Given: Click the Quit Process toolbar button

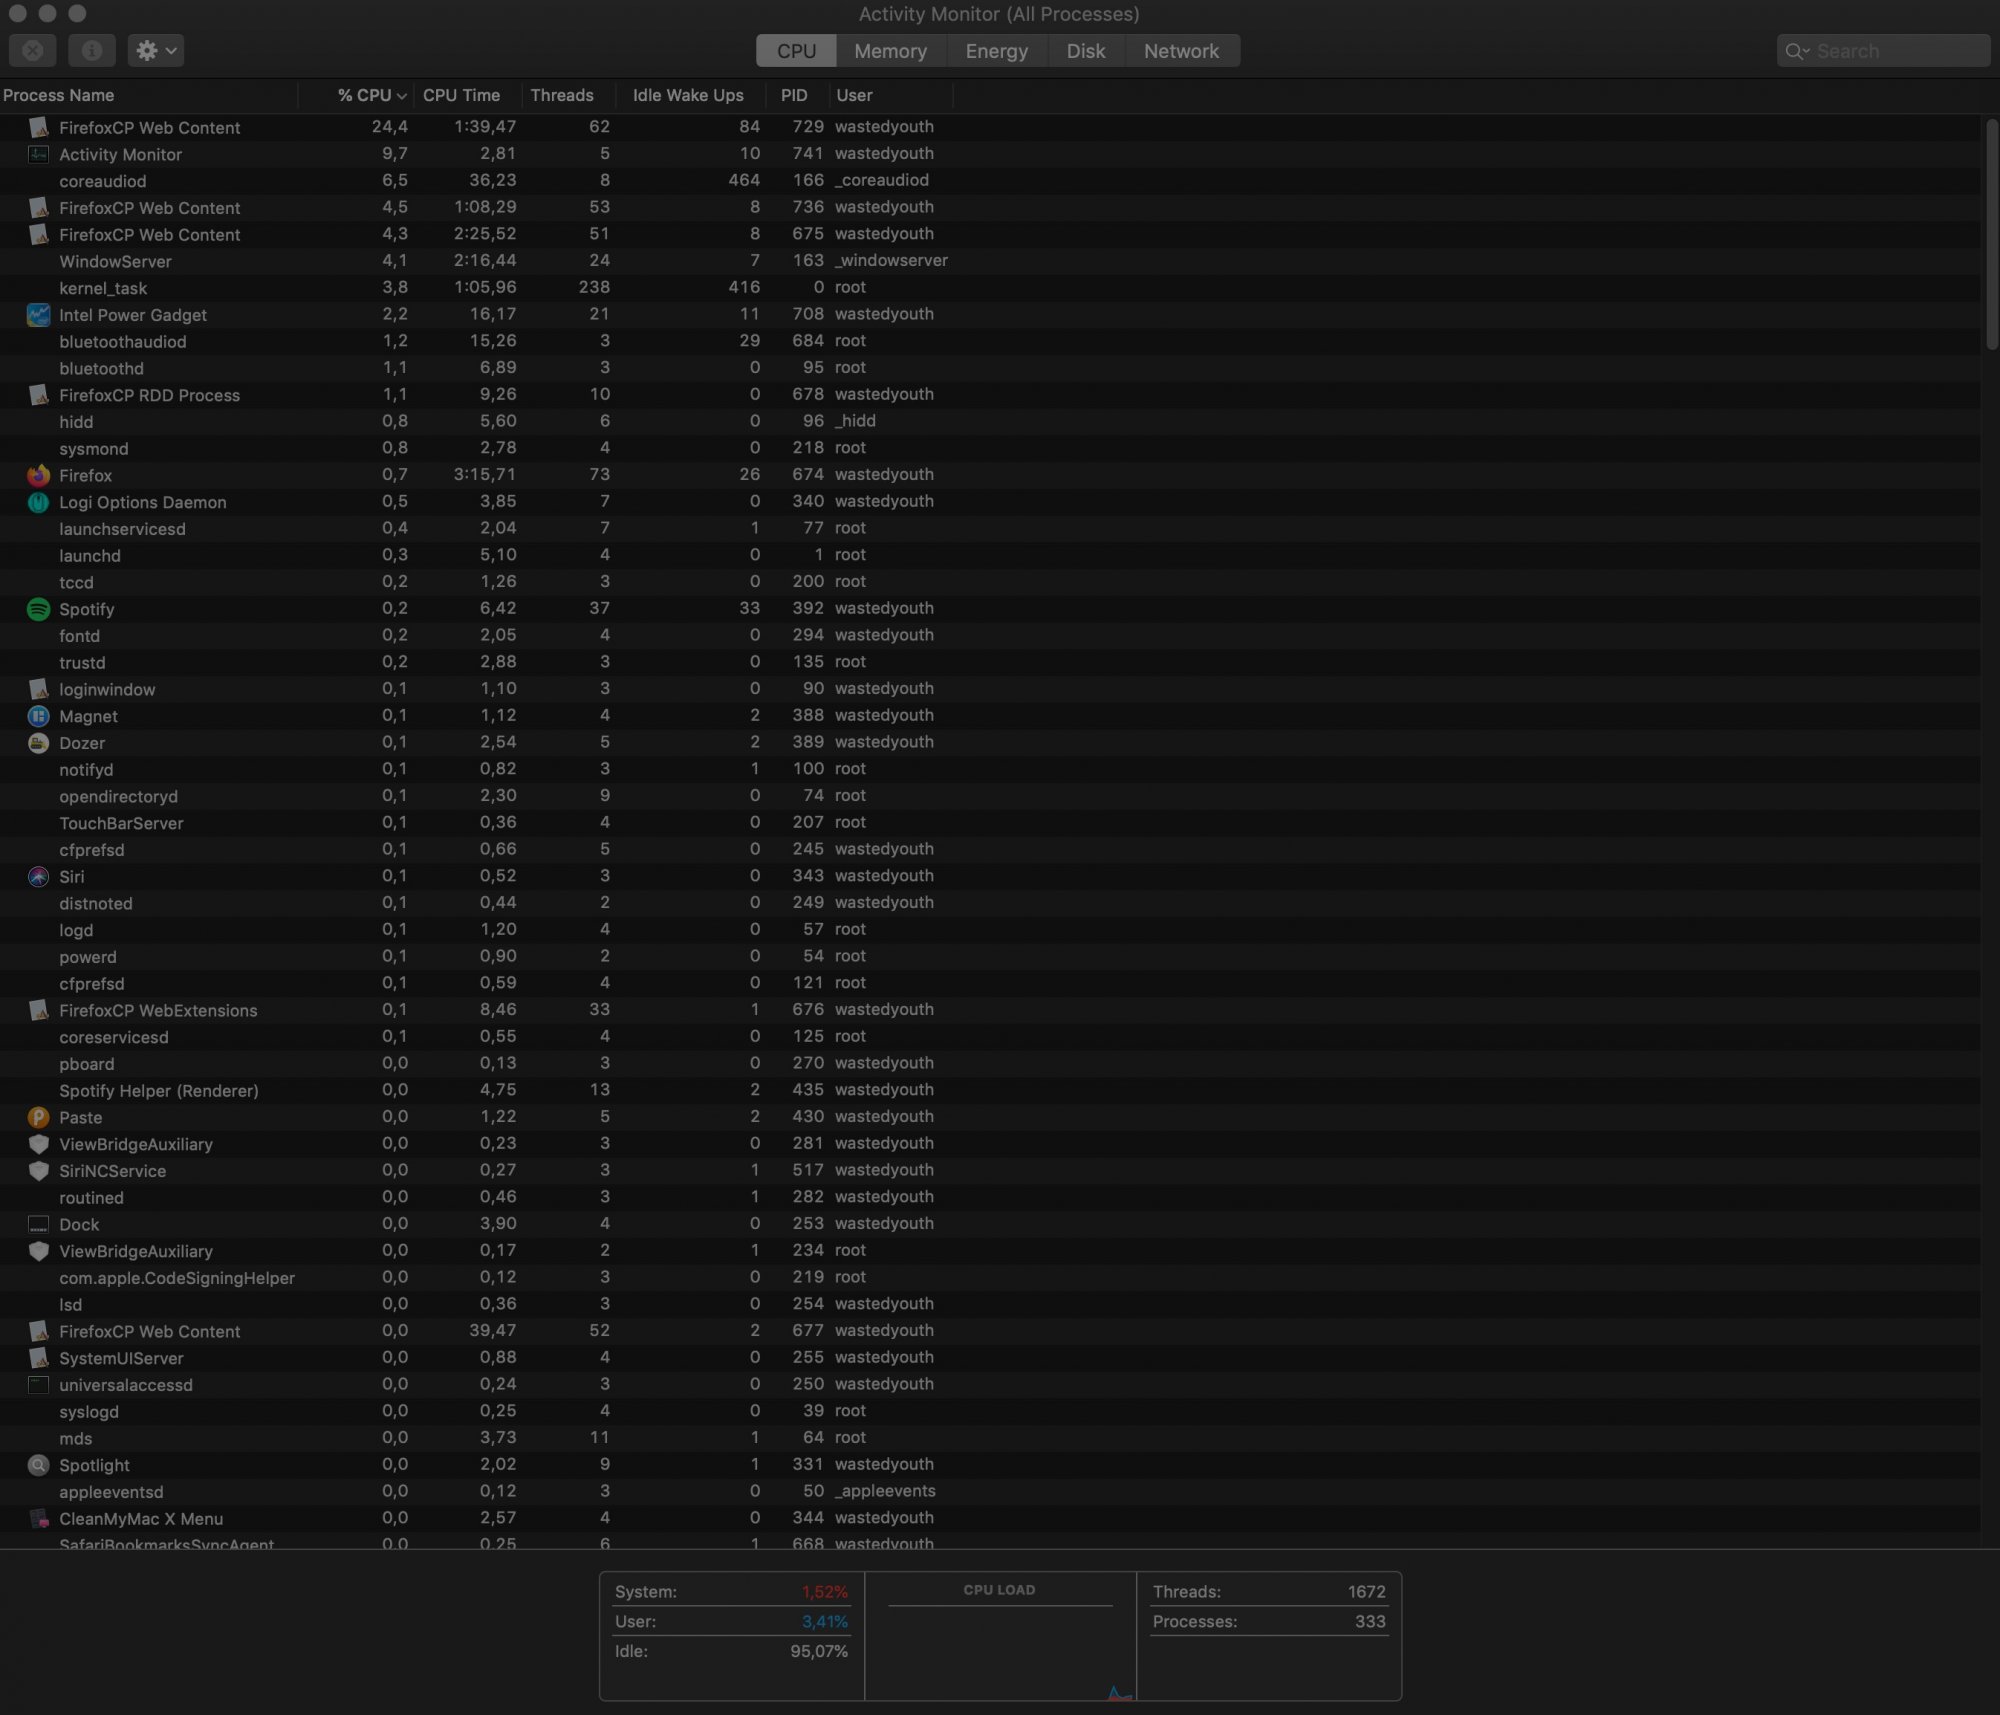Looking at the screenshot, I should pos(33,50).
